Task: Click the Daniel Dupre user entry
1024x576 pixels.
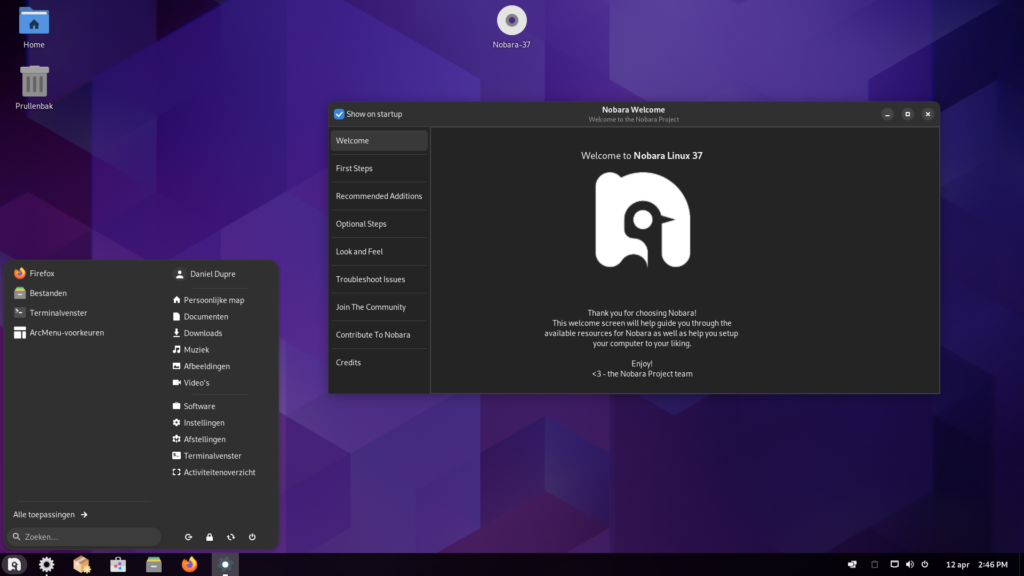Action: [205, 273]
